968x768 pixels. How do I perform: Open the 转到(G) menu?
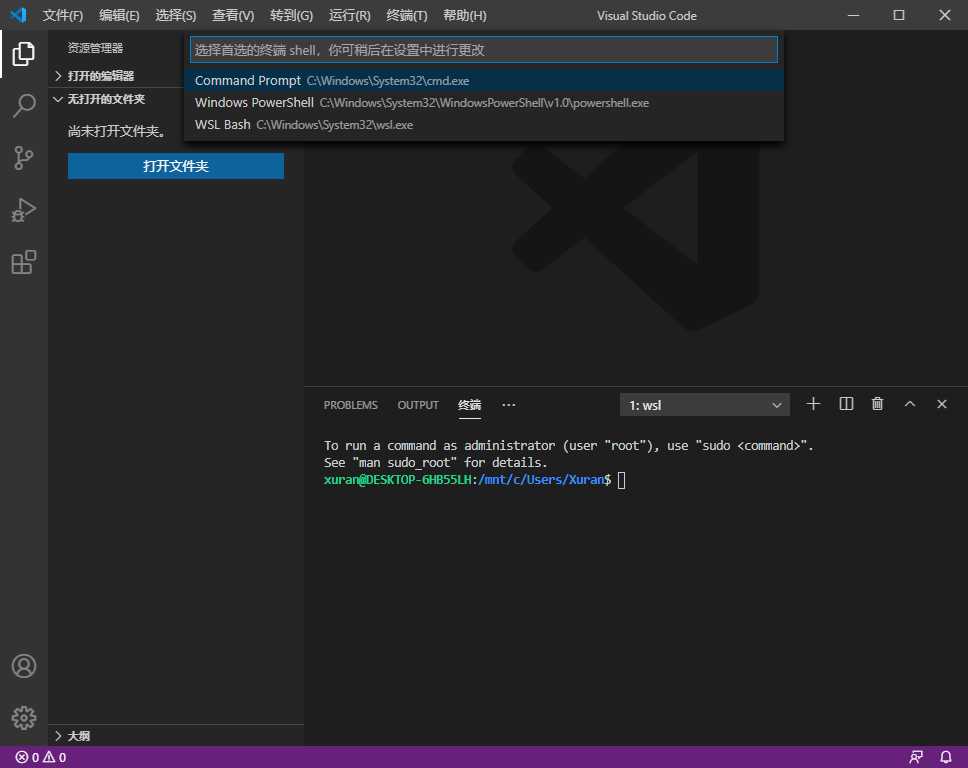[x=291, y=15]
